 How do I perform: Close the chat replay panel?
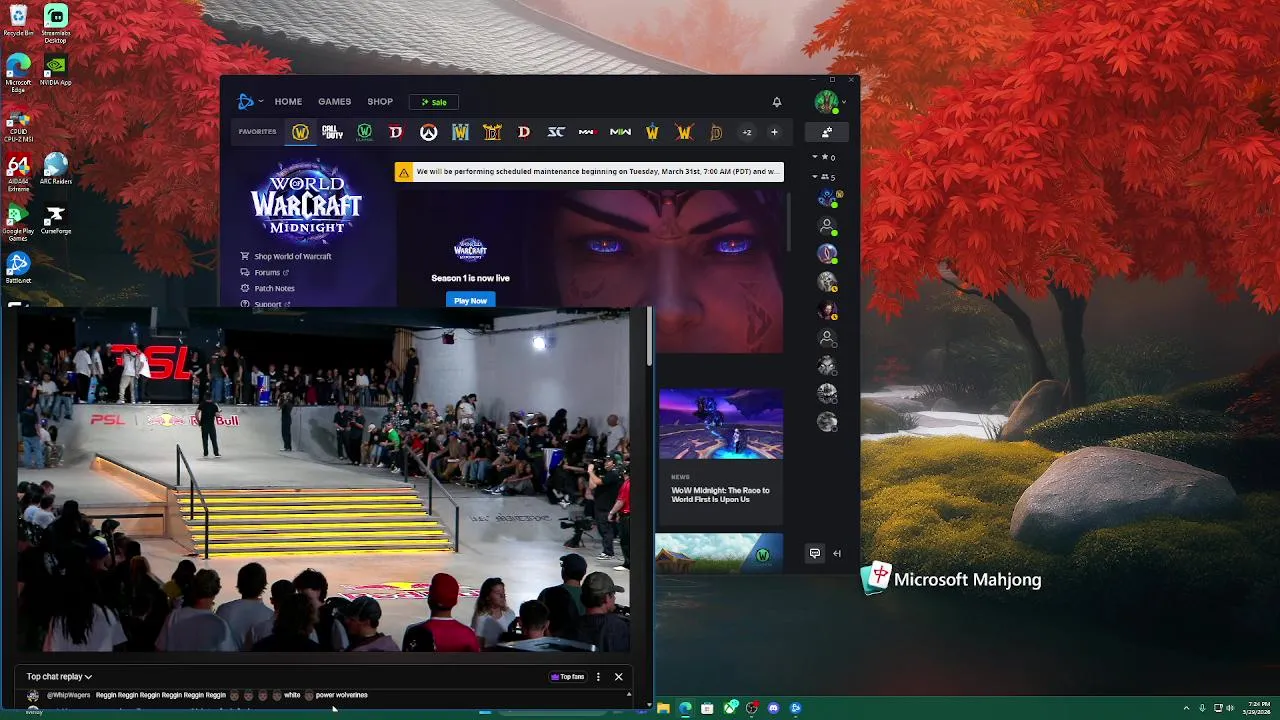(618, 677)
